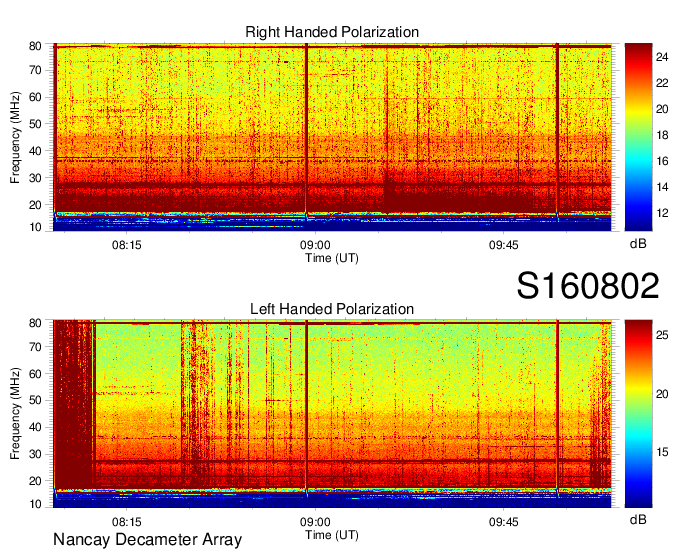The height and width of the screenshot is (552, 680).
Task: Click the 60 MHz tick label of the Left Handed panel
Action: click(x=35, y=374)
